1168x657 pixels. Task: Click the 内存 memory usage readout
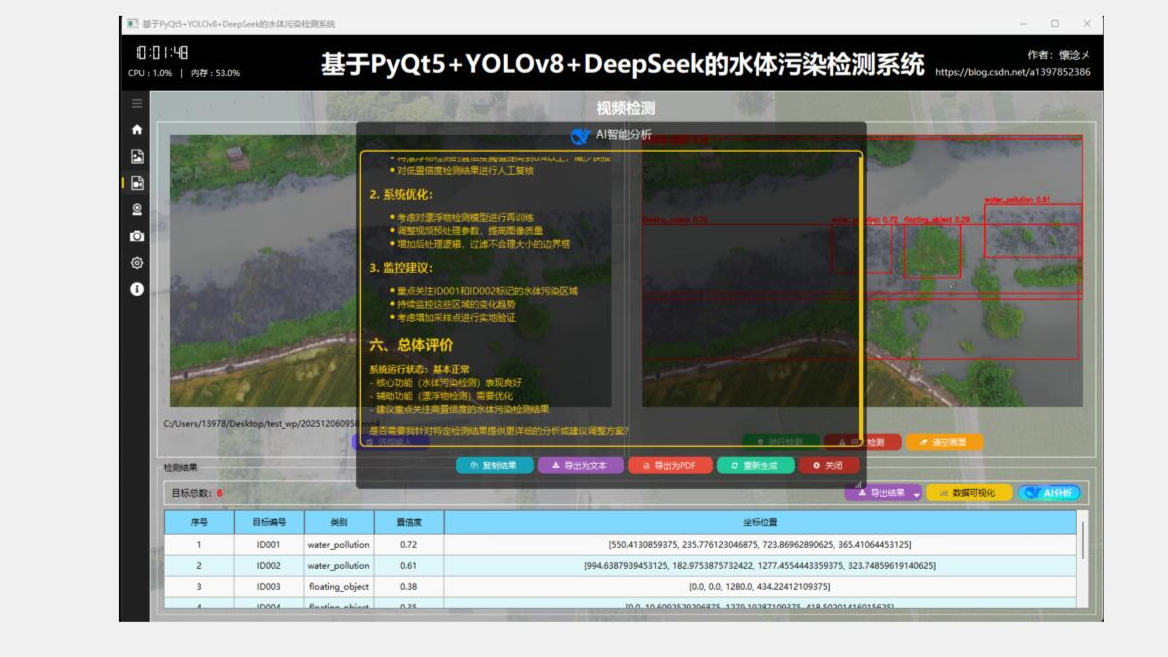[x=215, y=73]
